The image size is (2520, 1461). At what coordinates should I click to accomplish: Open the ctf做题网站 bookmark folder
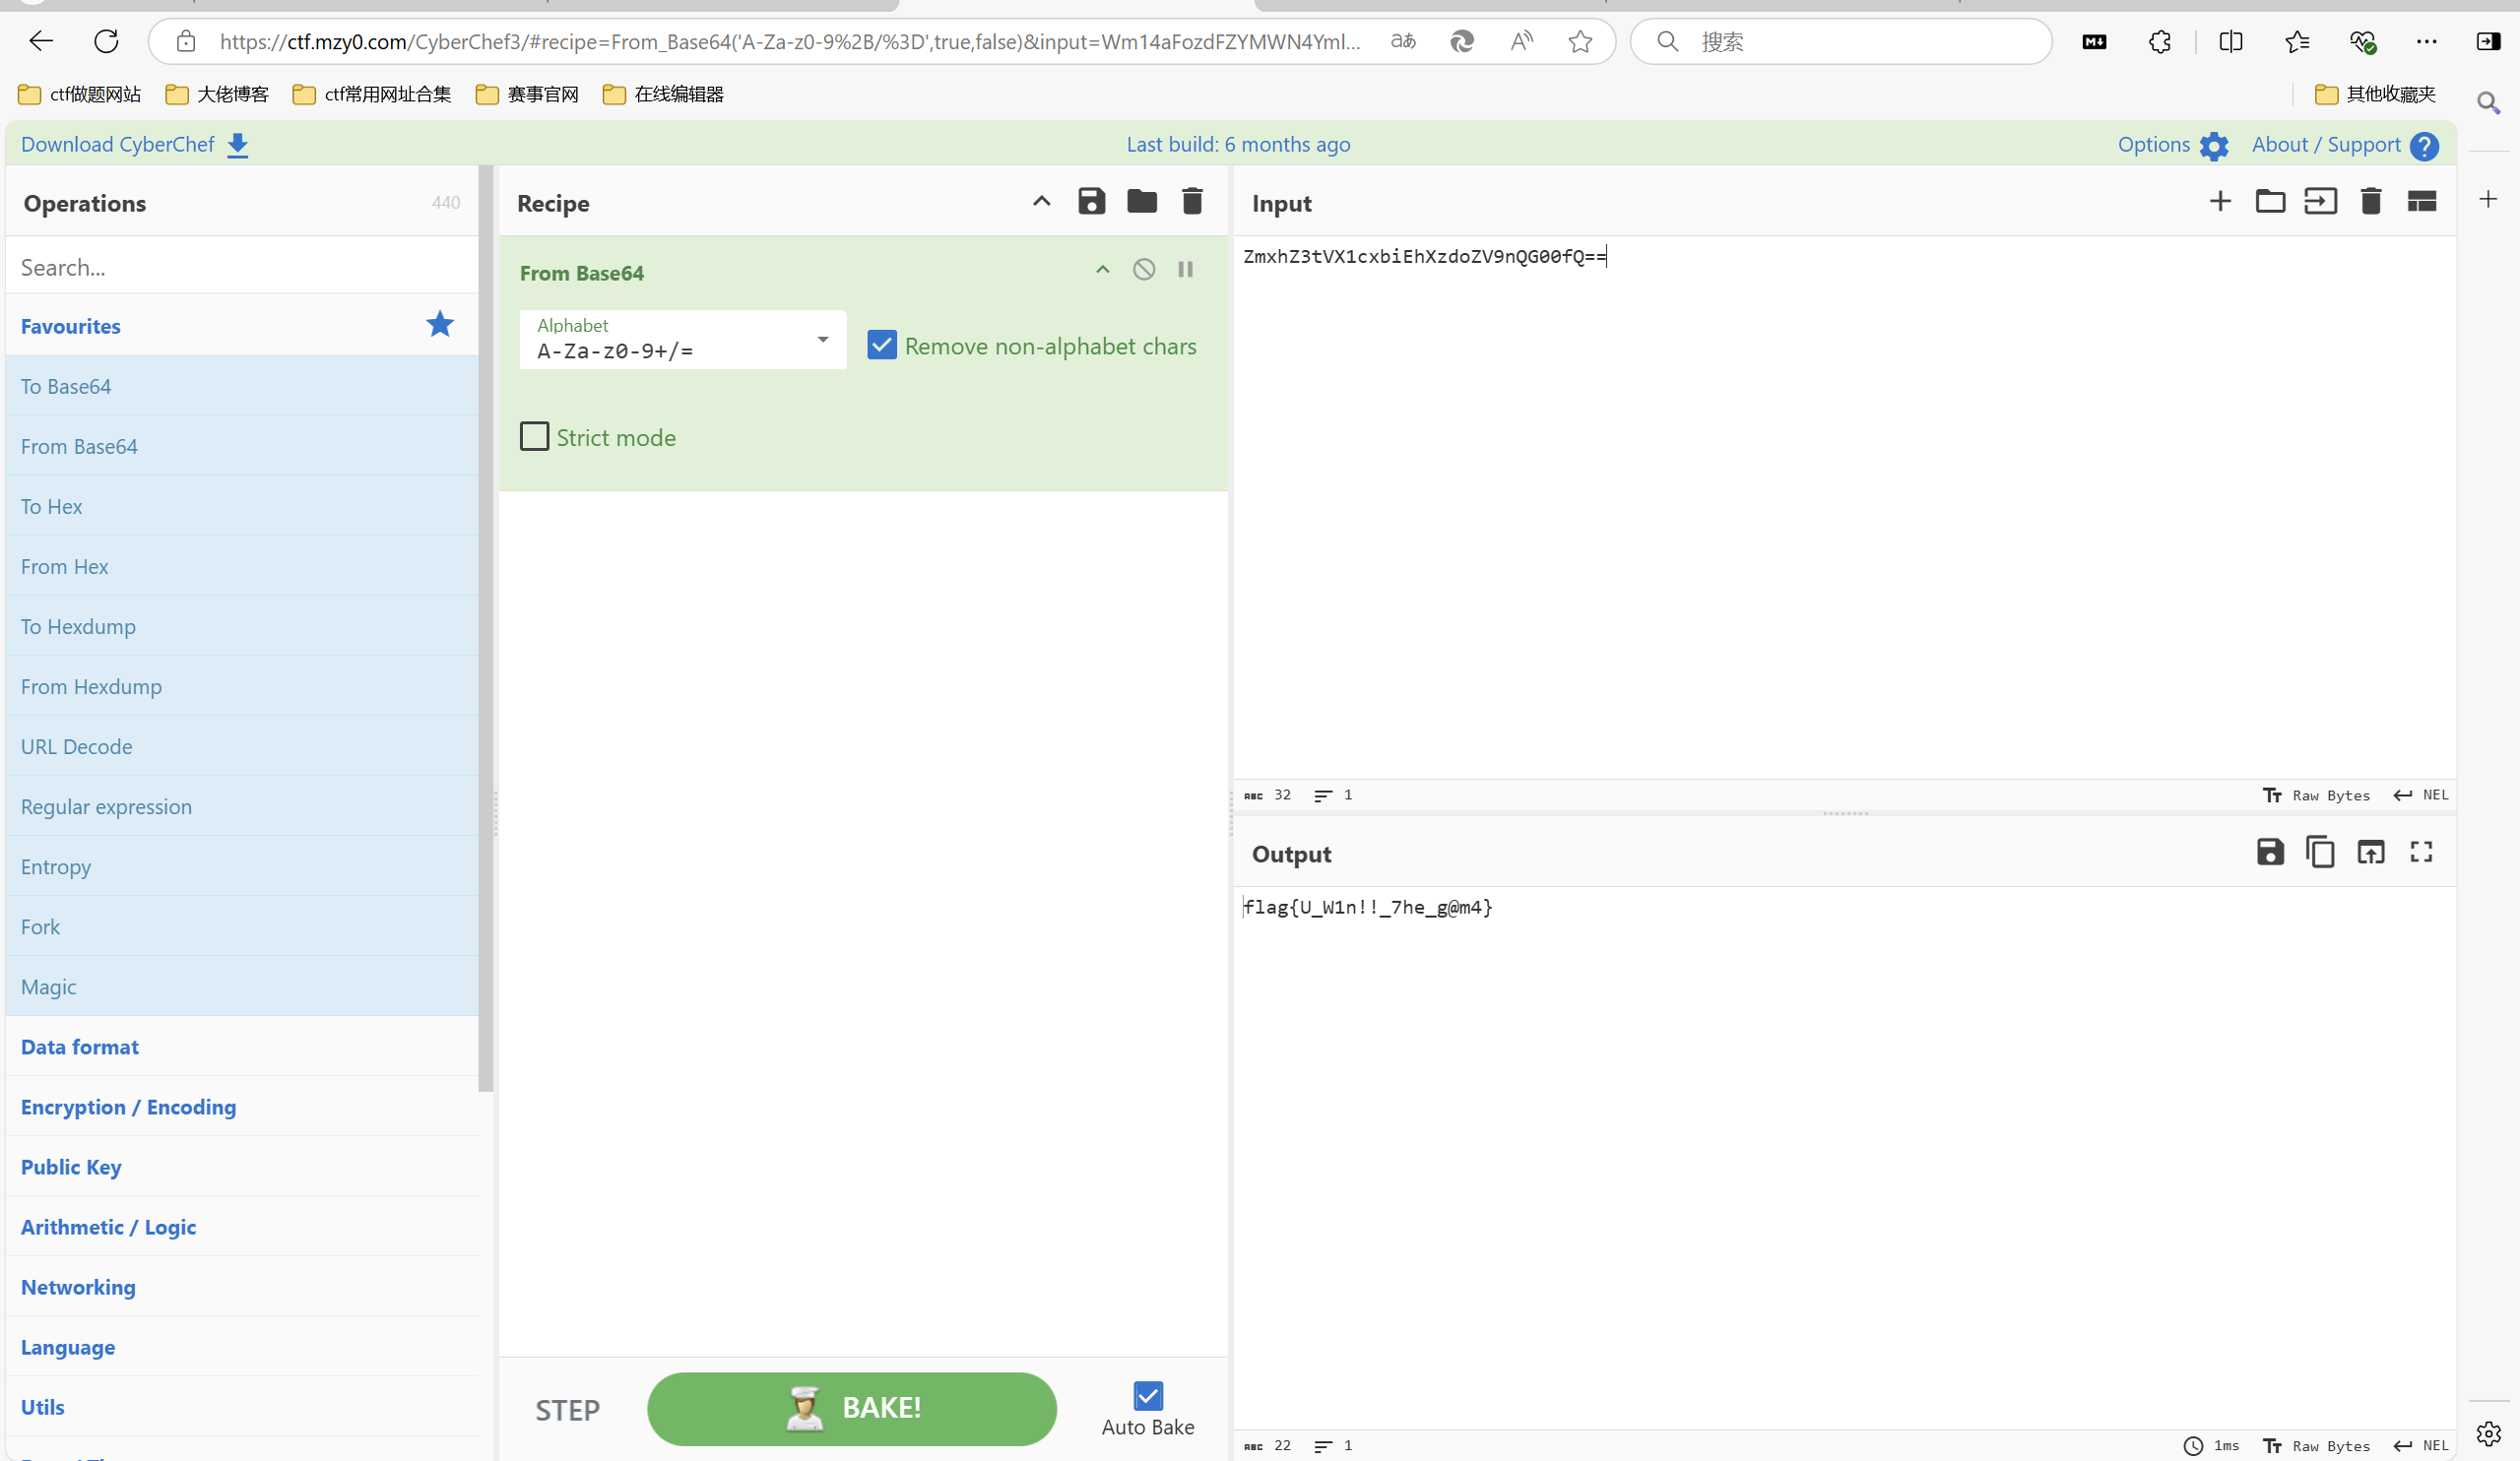(x=80, y=94)
